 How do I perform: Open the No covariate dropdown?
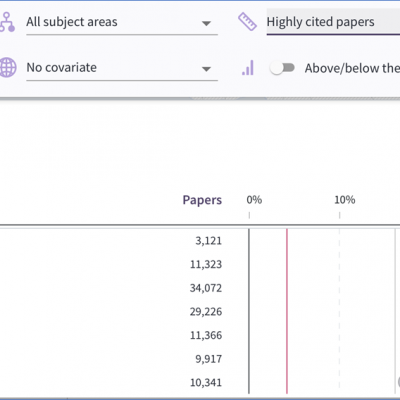coord(122,68)
